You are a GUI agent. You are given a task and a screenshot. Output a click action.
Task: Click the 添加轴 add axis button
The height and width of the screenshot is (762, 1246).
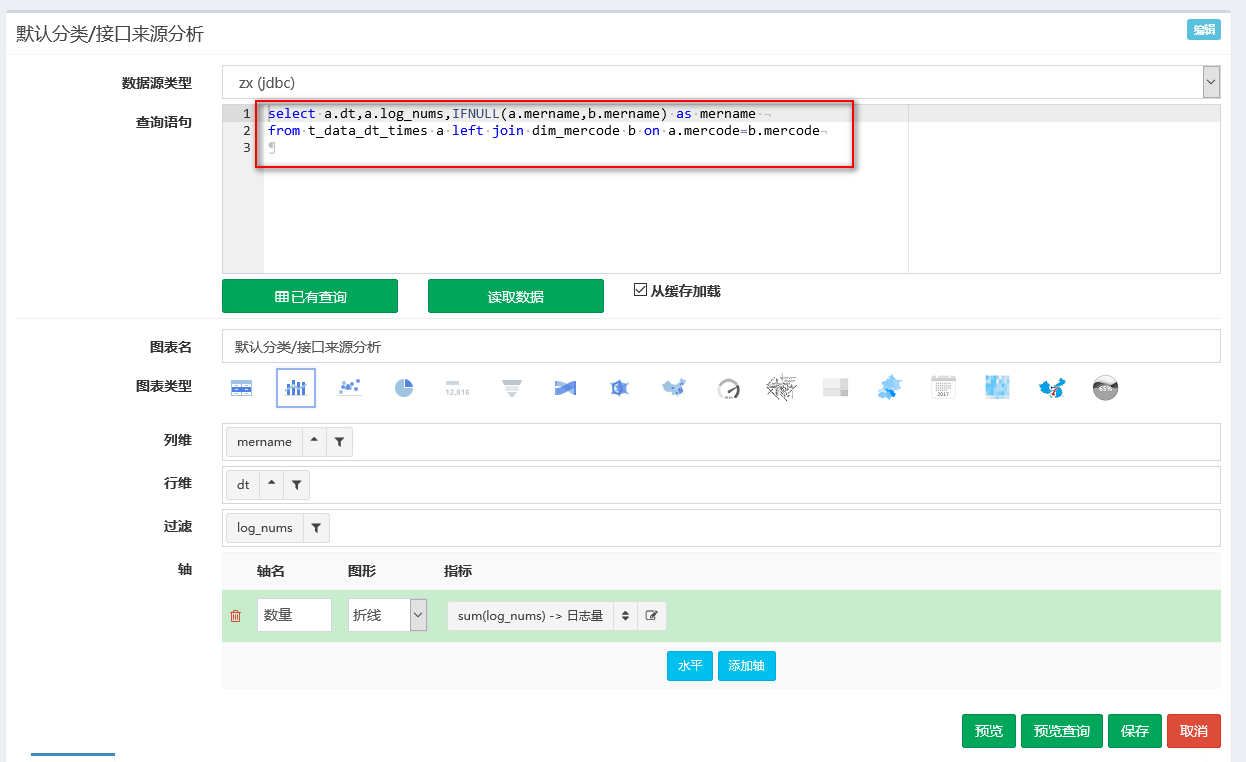click(746, 665)
